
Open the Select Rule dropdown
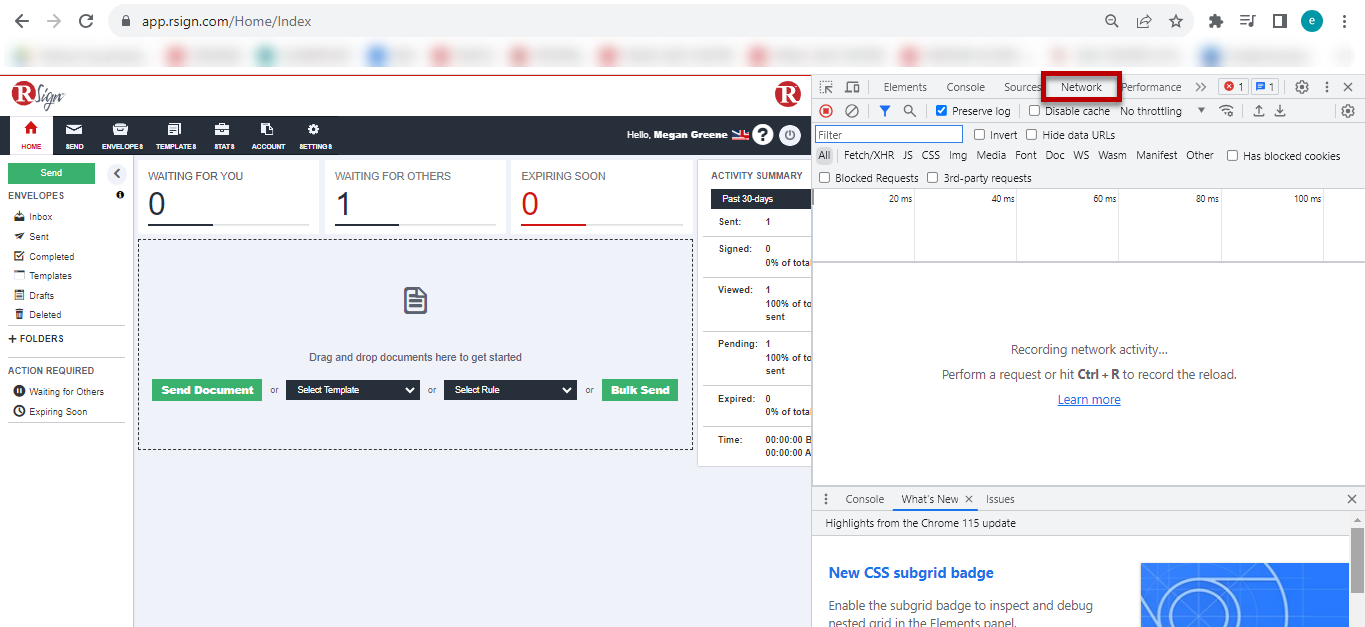coord(510,389)
